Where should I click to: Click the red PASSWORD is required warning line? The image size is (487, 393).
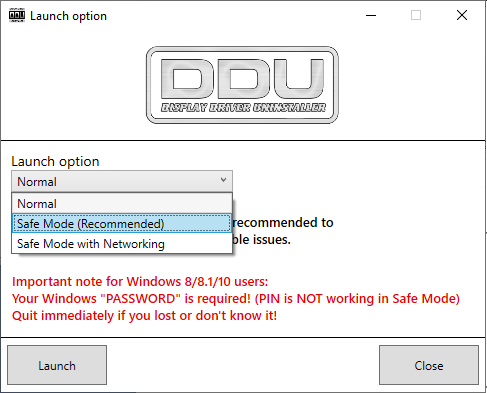[x=236, y=299]
